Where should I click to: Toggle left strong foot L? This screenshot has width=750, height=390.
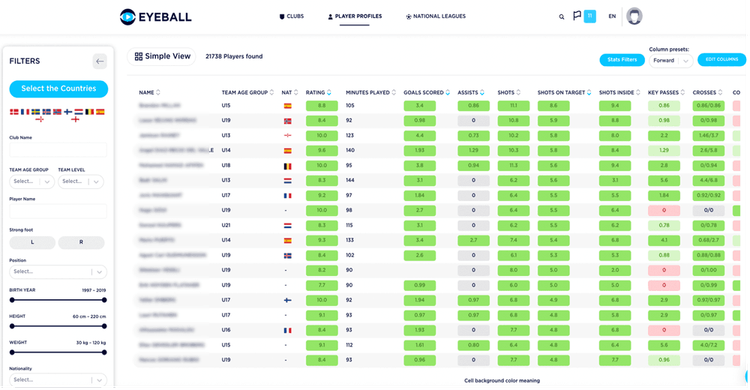[x=33, y=242]
